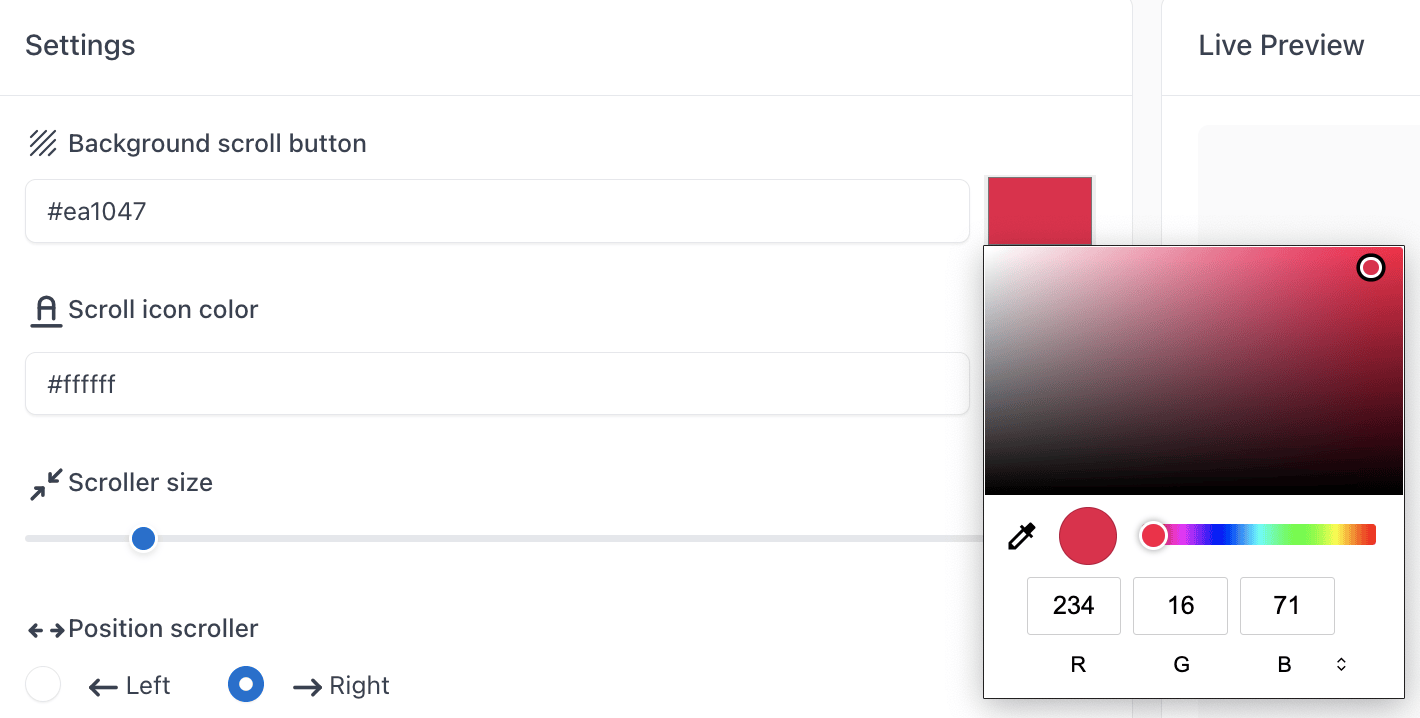Viewport: 1420px width, 718px height.
Task: Click the R value field showing 234
Action: pyautogui.click(x=1074, y=606)
